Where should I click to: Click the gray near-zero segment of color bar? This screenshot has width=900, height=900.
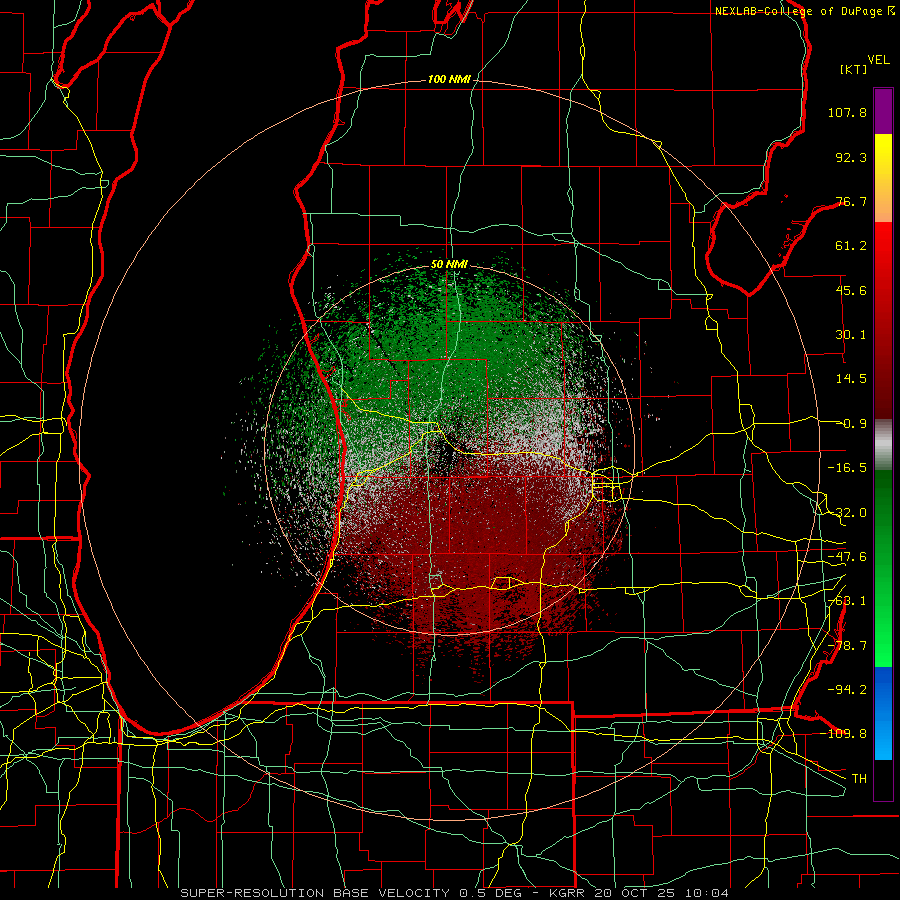pyautogui.click(x=883, y=445)
